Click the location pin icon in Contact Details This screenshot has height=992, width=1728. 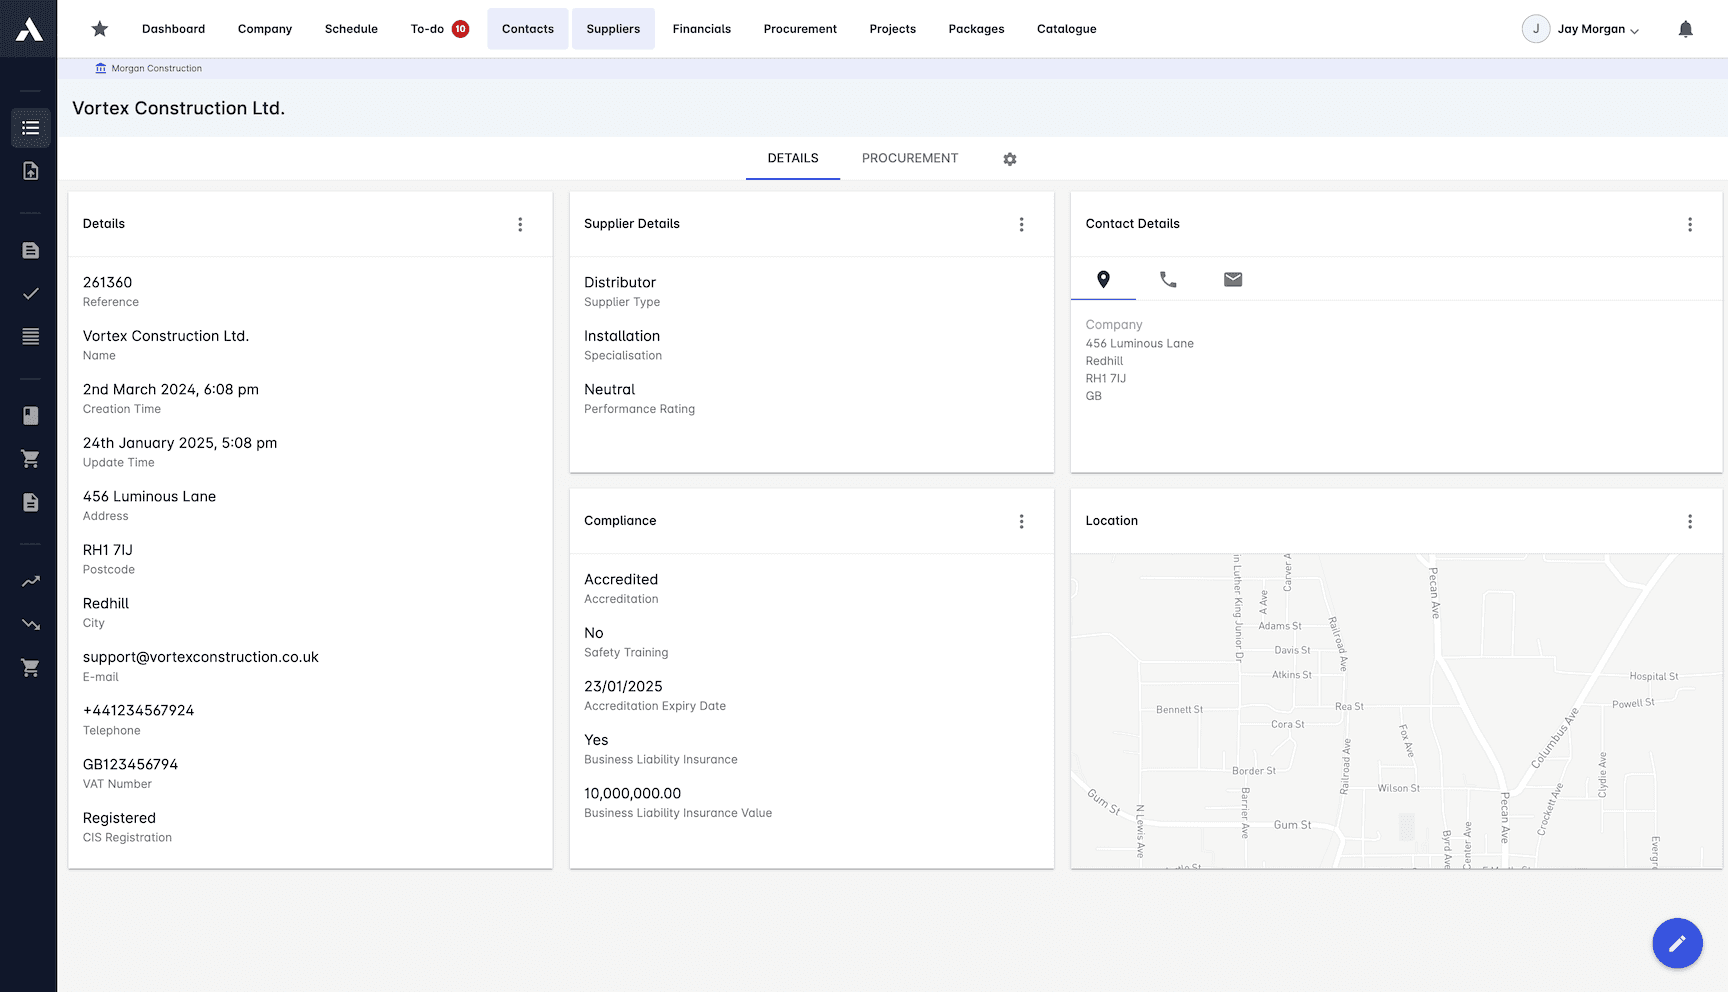tap(1103, 280)
